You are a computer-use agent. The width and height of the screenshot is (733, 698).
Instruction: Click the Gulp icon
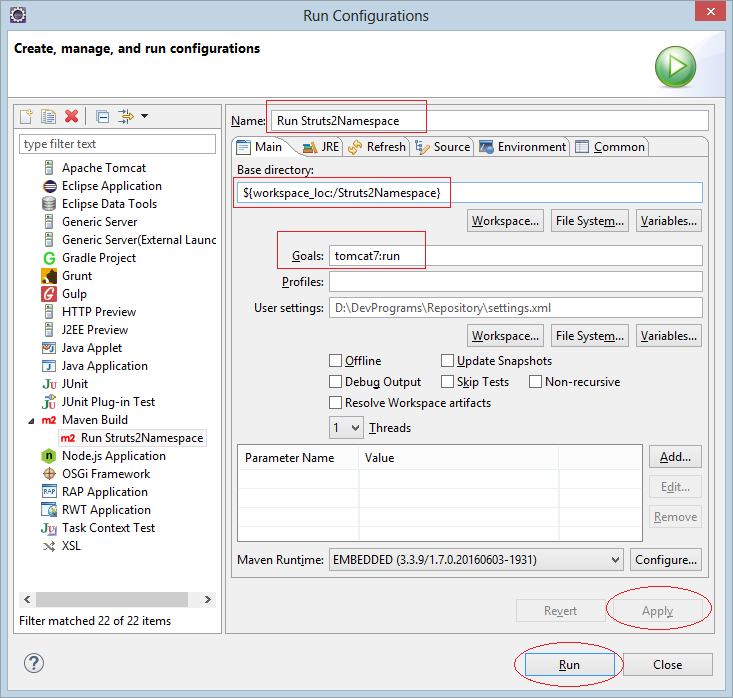pos(49,294)
